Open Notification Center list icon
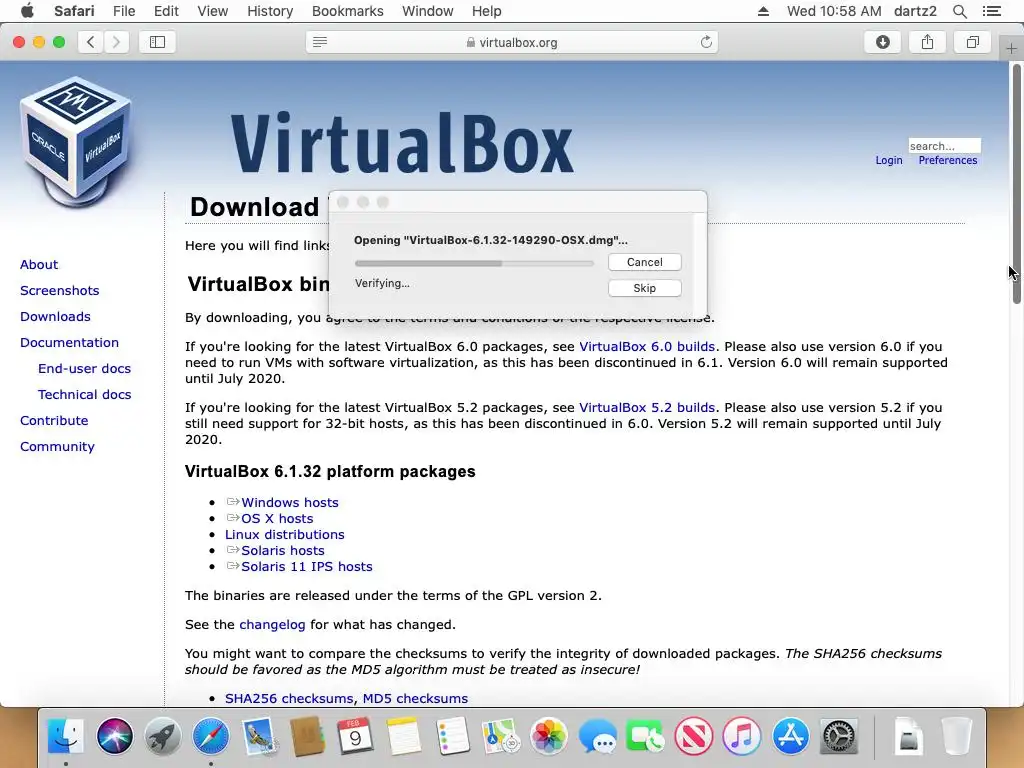This screenshot has width=1024, height=768. click(991, 11)
